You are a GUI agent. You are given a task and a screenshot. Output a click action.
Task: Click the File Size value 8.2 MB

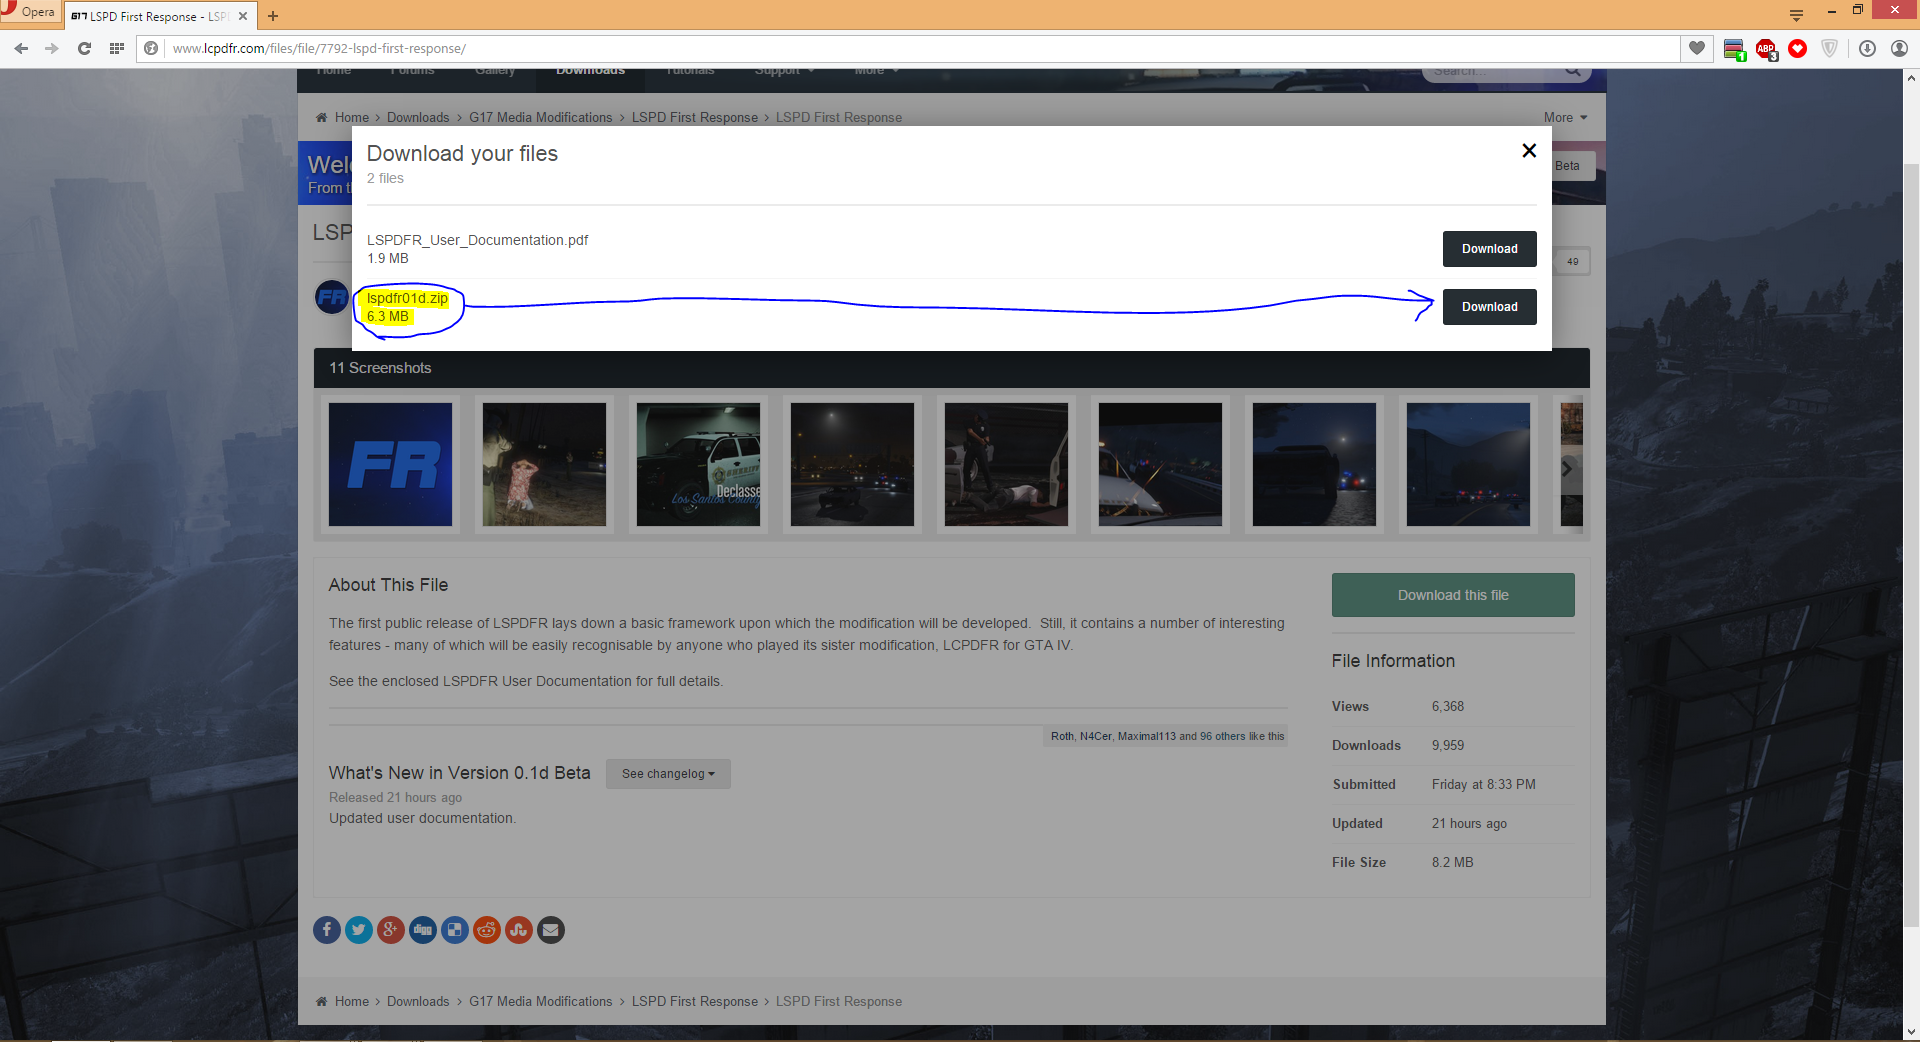(x=1452, y=863)
